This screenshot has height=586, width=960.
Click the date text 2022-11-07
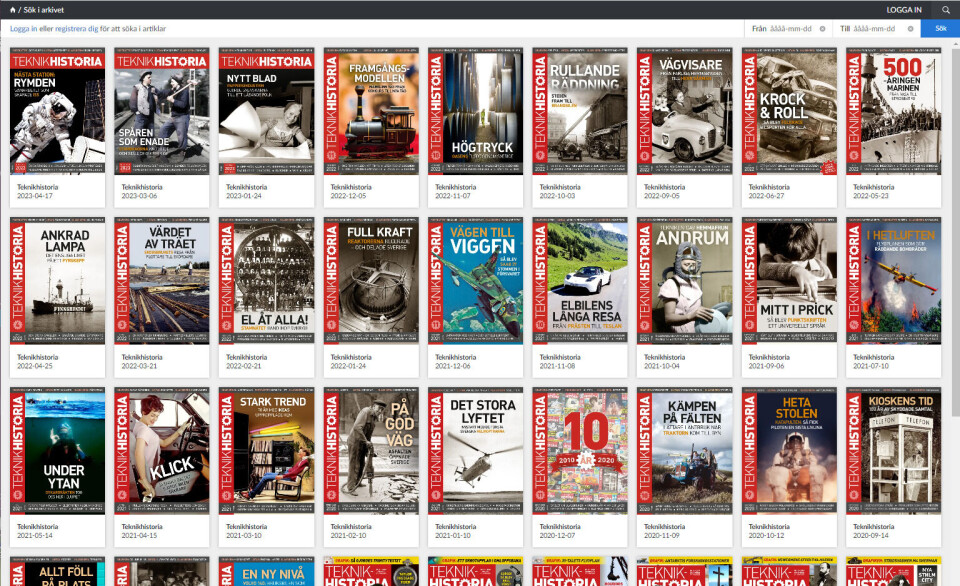pos(453,196)
